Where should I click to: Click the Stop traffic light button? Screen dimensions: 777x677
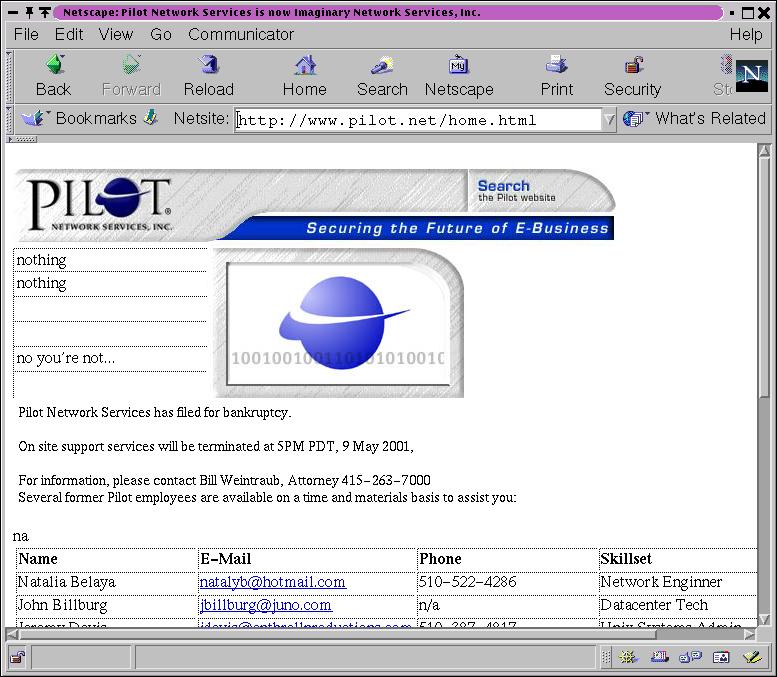point(724,76)
